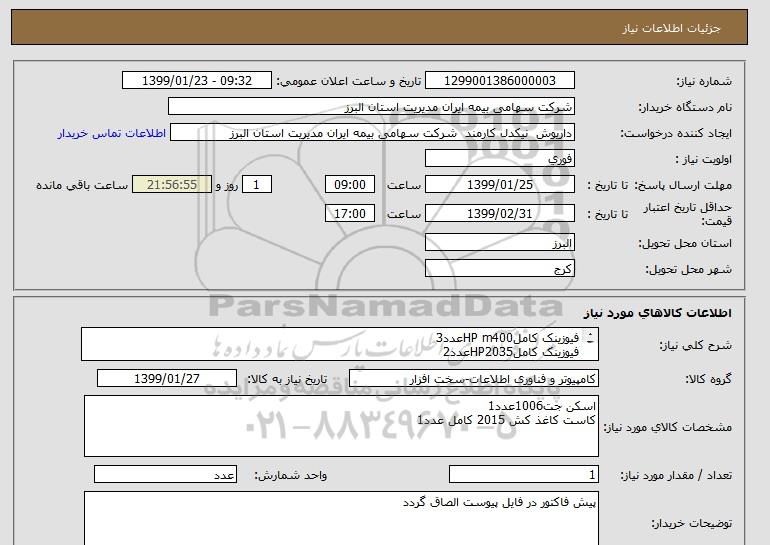Click the label نام دستگاه خریدار
Image resolution: width=770 pixels, height=545 pixels.
(x=685, y=107)
